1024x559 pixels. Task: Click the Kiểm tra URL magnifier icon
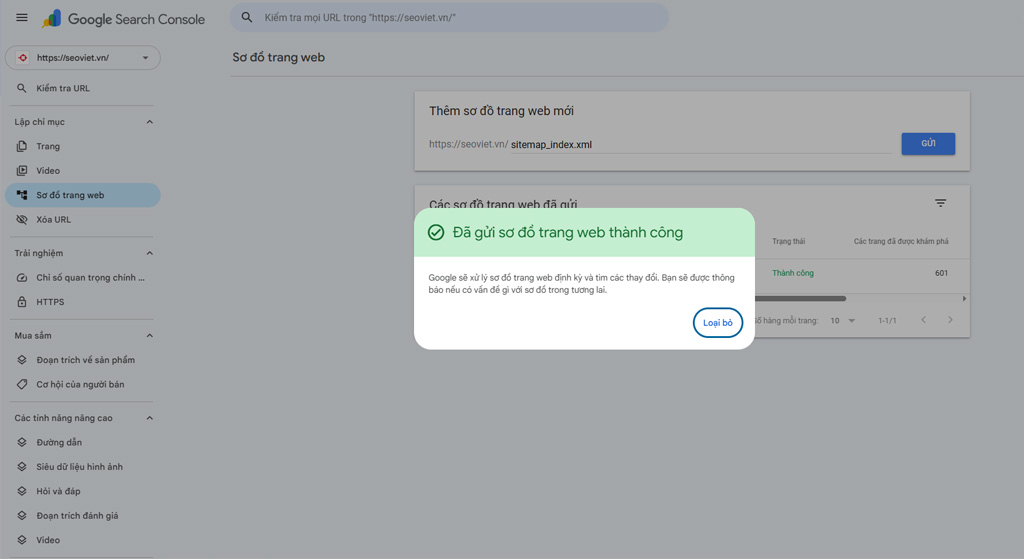(22, 88)
